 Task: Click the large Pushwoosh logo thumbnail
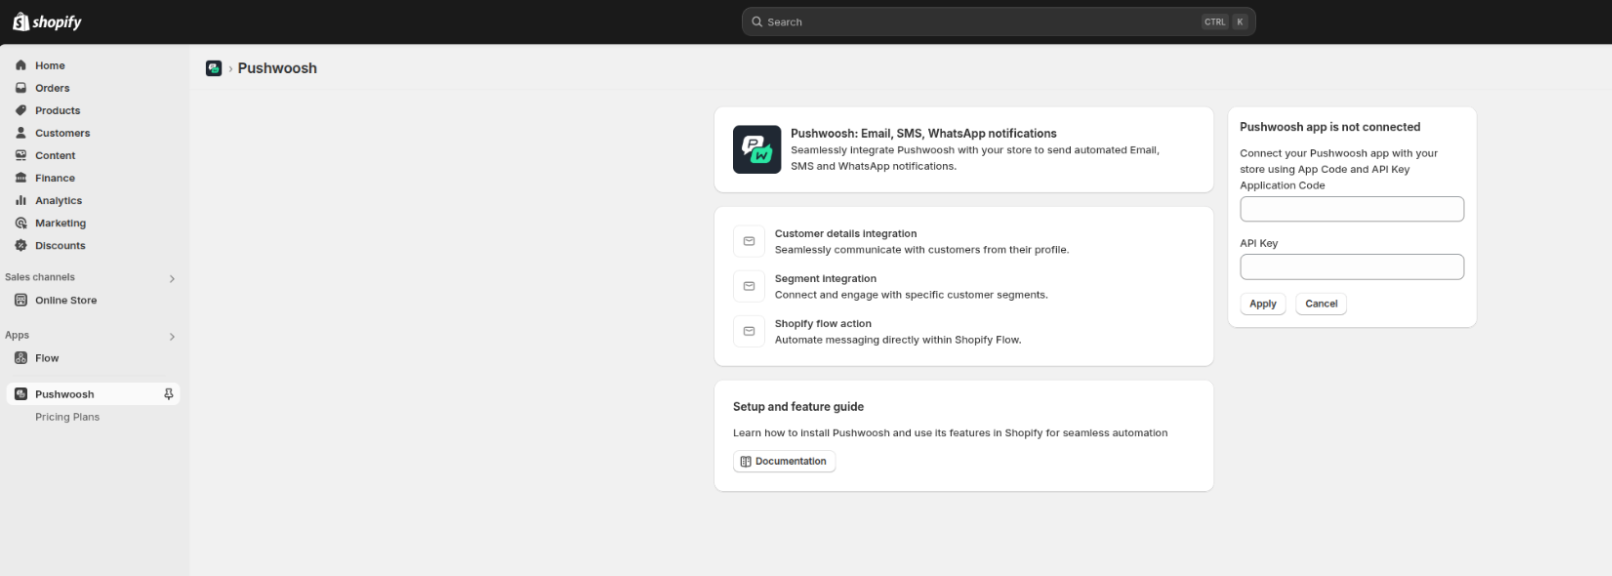pyautogui.click(x=757, y=150)
